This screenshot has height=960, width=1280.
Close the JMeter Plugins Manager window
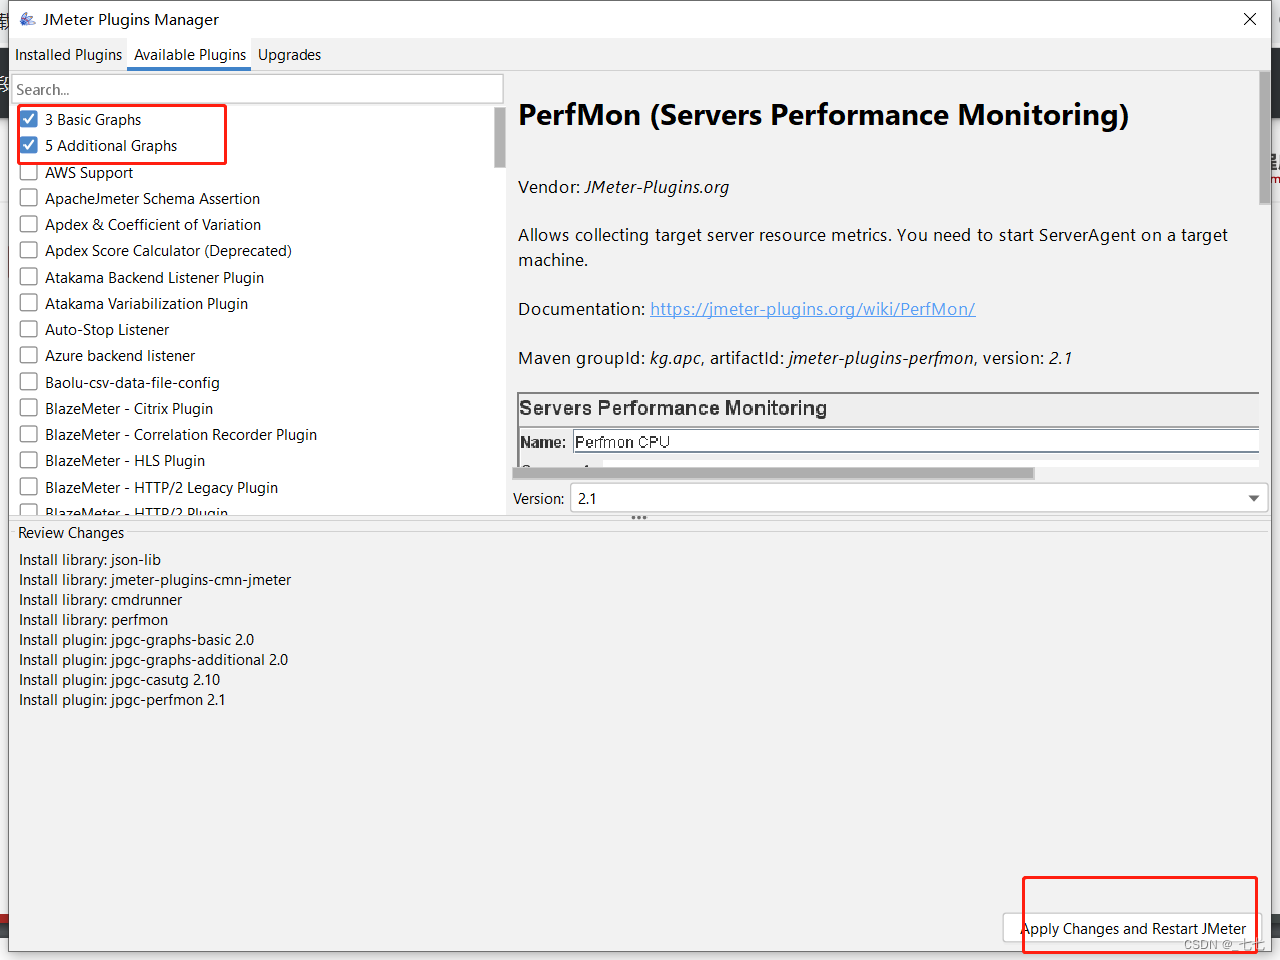click(1250, 19)
